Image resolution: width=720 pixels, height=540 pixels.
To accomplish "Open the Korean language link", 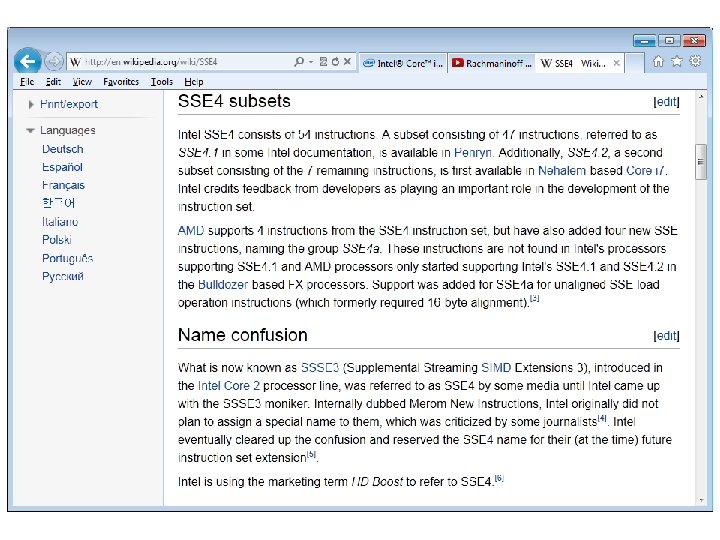I will point(58,203).
